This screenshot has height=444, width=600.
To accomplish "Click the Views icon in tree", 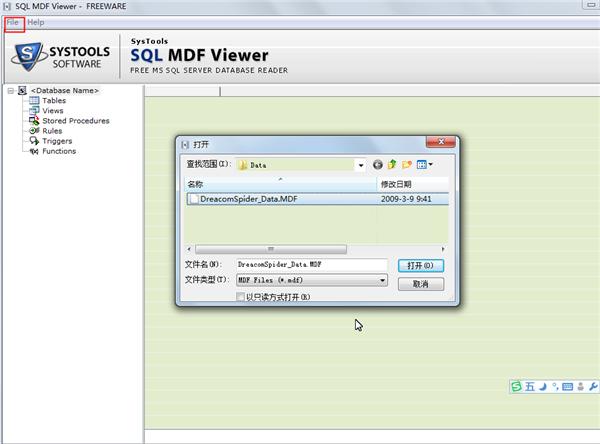I will pos(34,111).
